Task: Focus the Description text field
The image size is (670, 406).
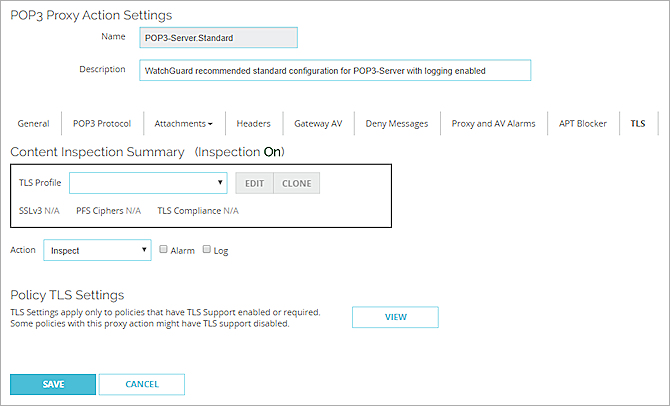Action: (x=334, y=70)
